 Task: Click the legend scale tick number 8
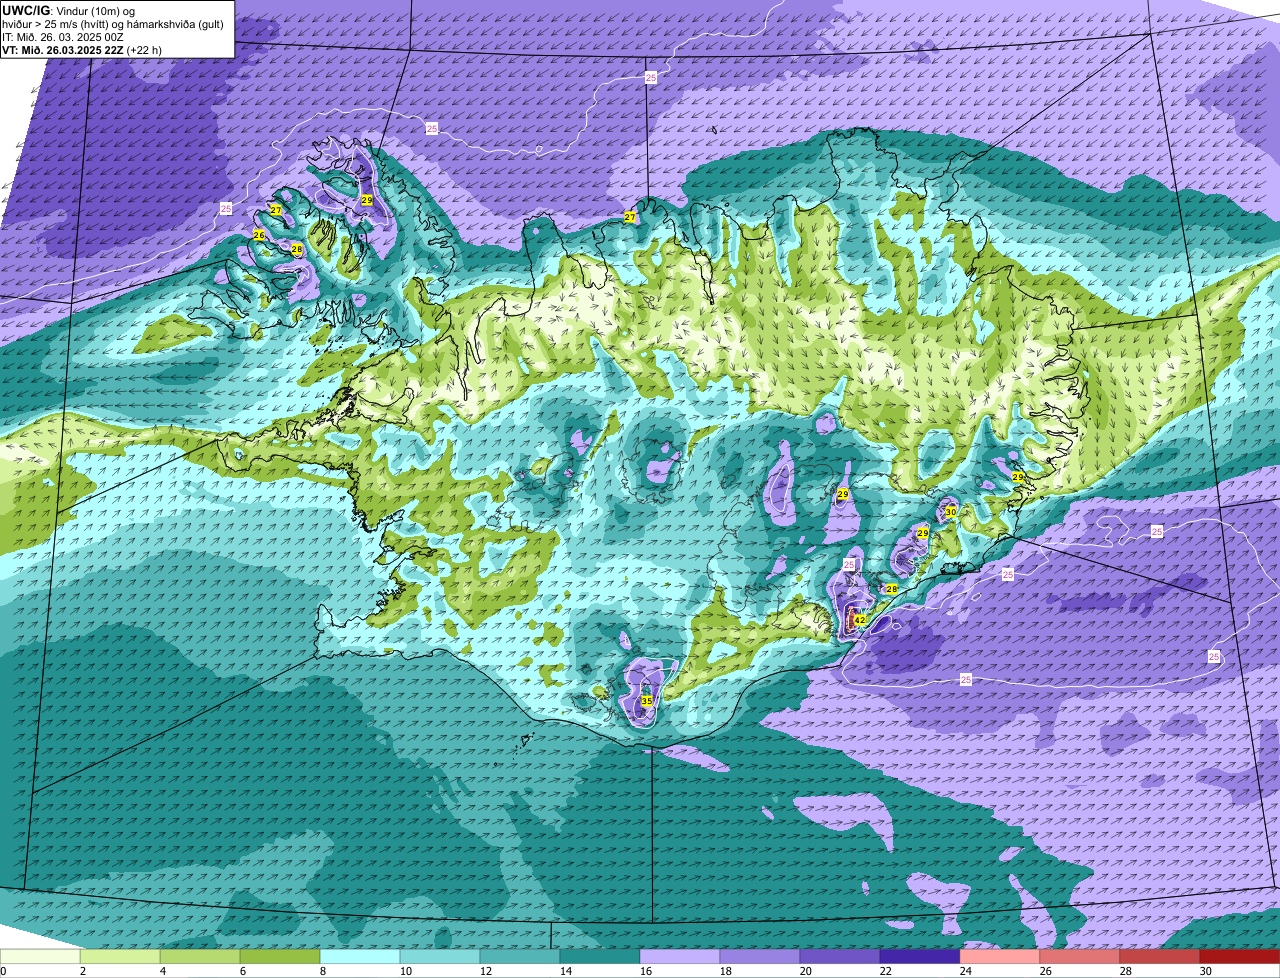click(322, 971)
